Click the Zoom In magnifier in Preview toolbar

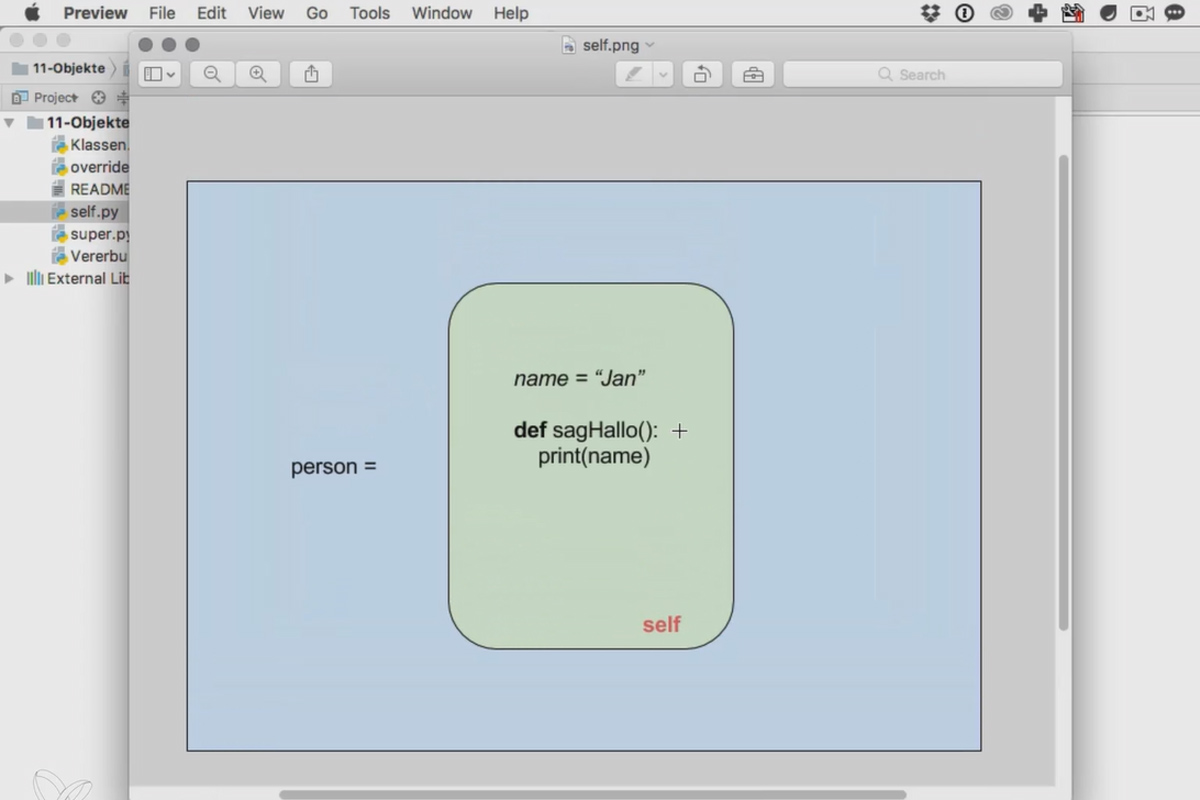[258, 74]
